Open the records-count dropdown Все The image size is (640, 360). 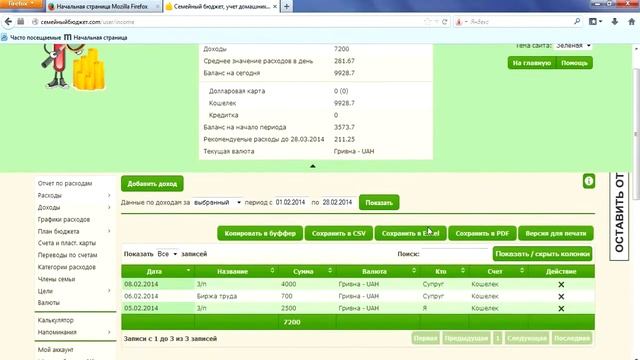pyautogui.click(x=167, y=254)
